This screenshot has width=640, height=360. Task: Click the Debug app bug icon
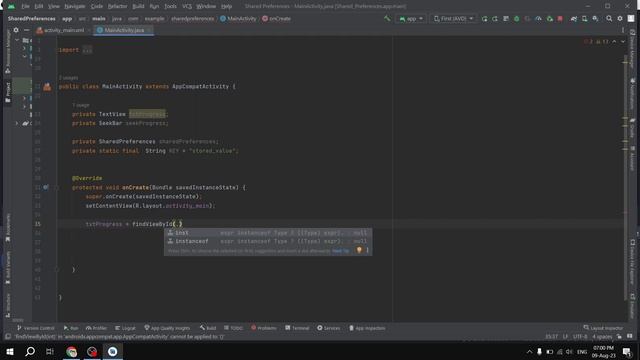pos(516,19)
